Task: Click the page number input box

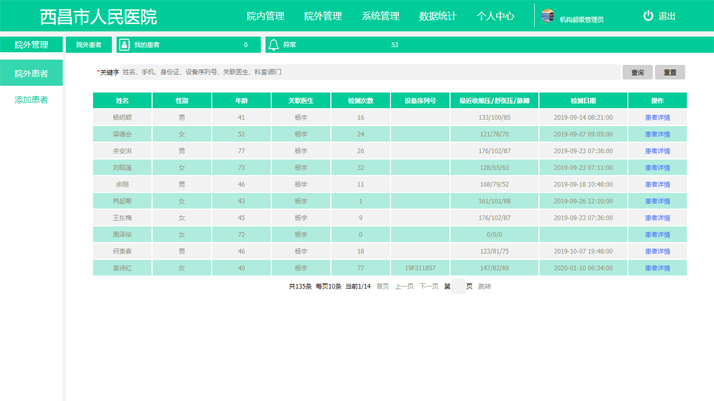Action: tap(458, 287)
